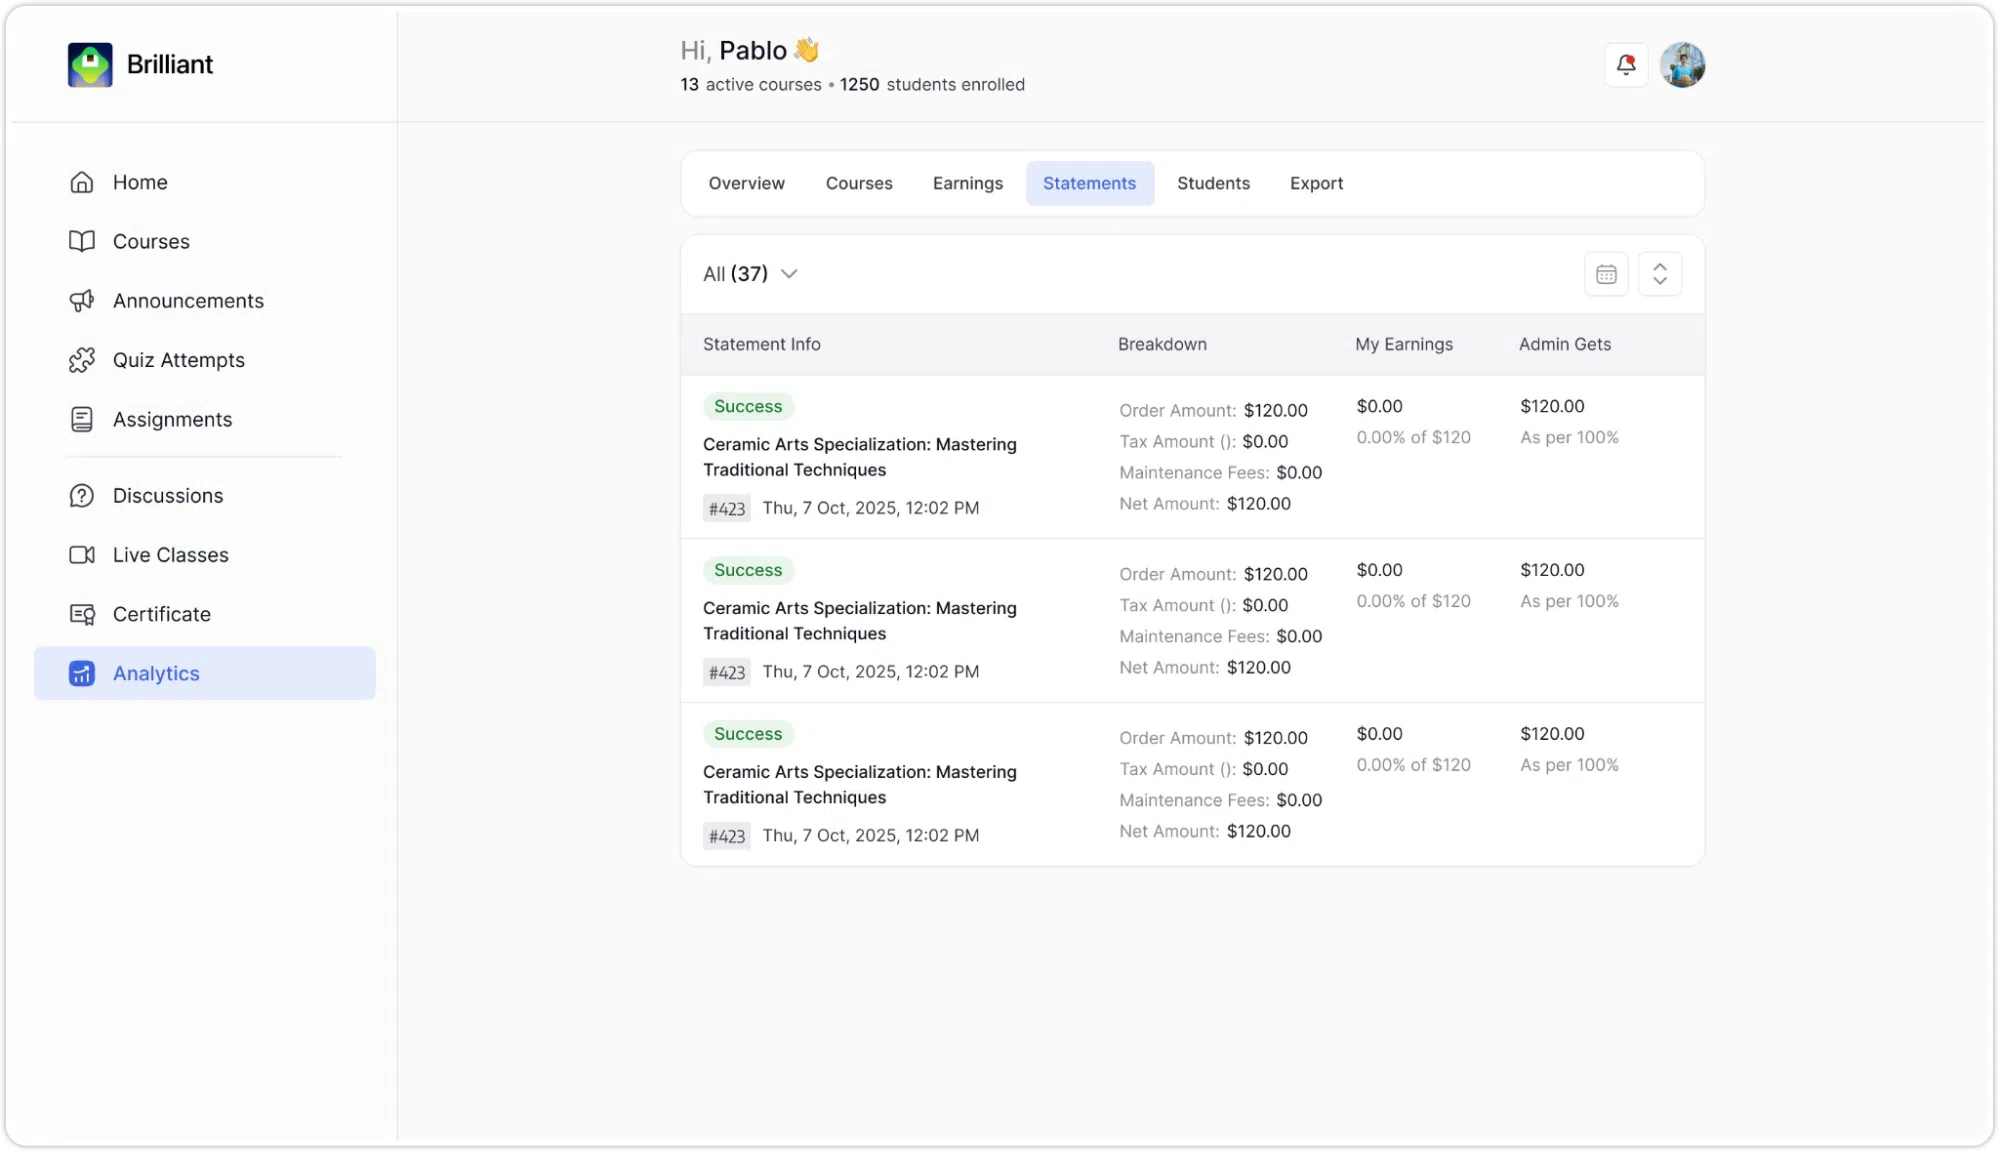The height and width of the screenshot is (1151, 1999).
Task: Click the Hi, Pablo greeting
Action: 750,51
